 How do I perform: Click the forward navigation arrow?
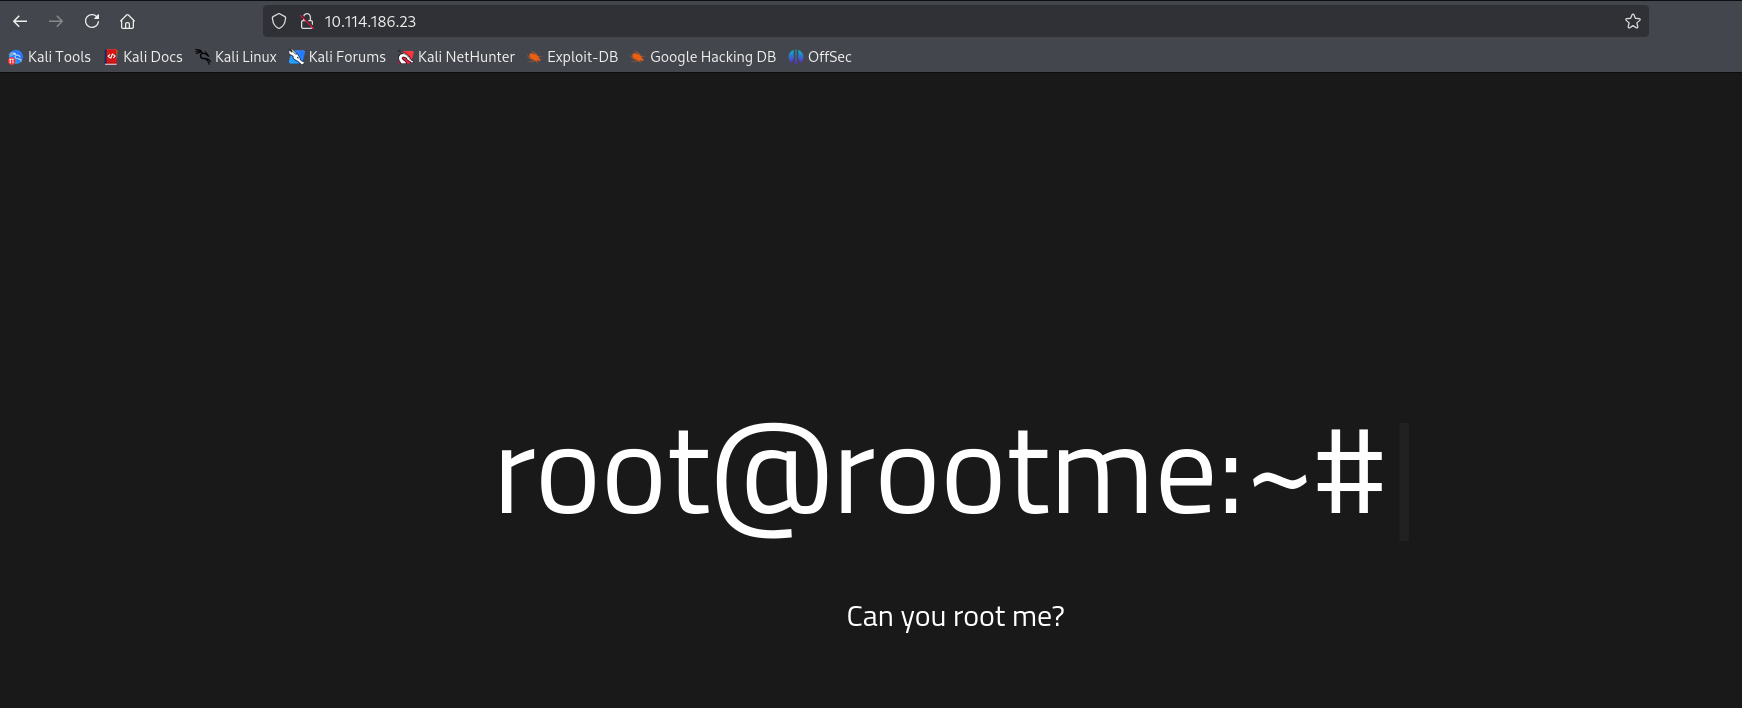[56, 21]
